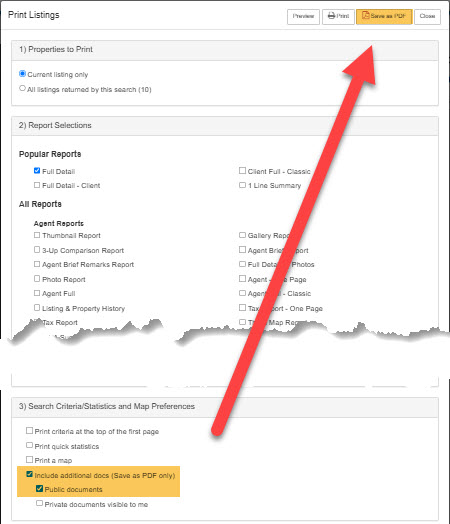
Task: Select All listings returned by this search
Action: 22,89
